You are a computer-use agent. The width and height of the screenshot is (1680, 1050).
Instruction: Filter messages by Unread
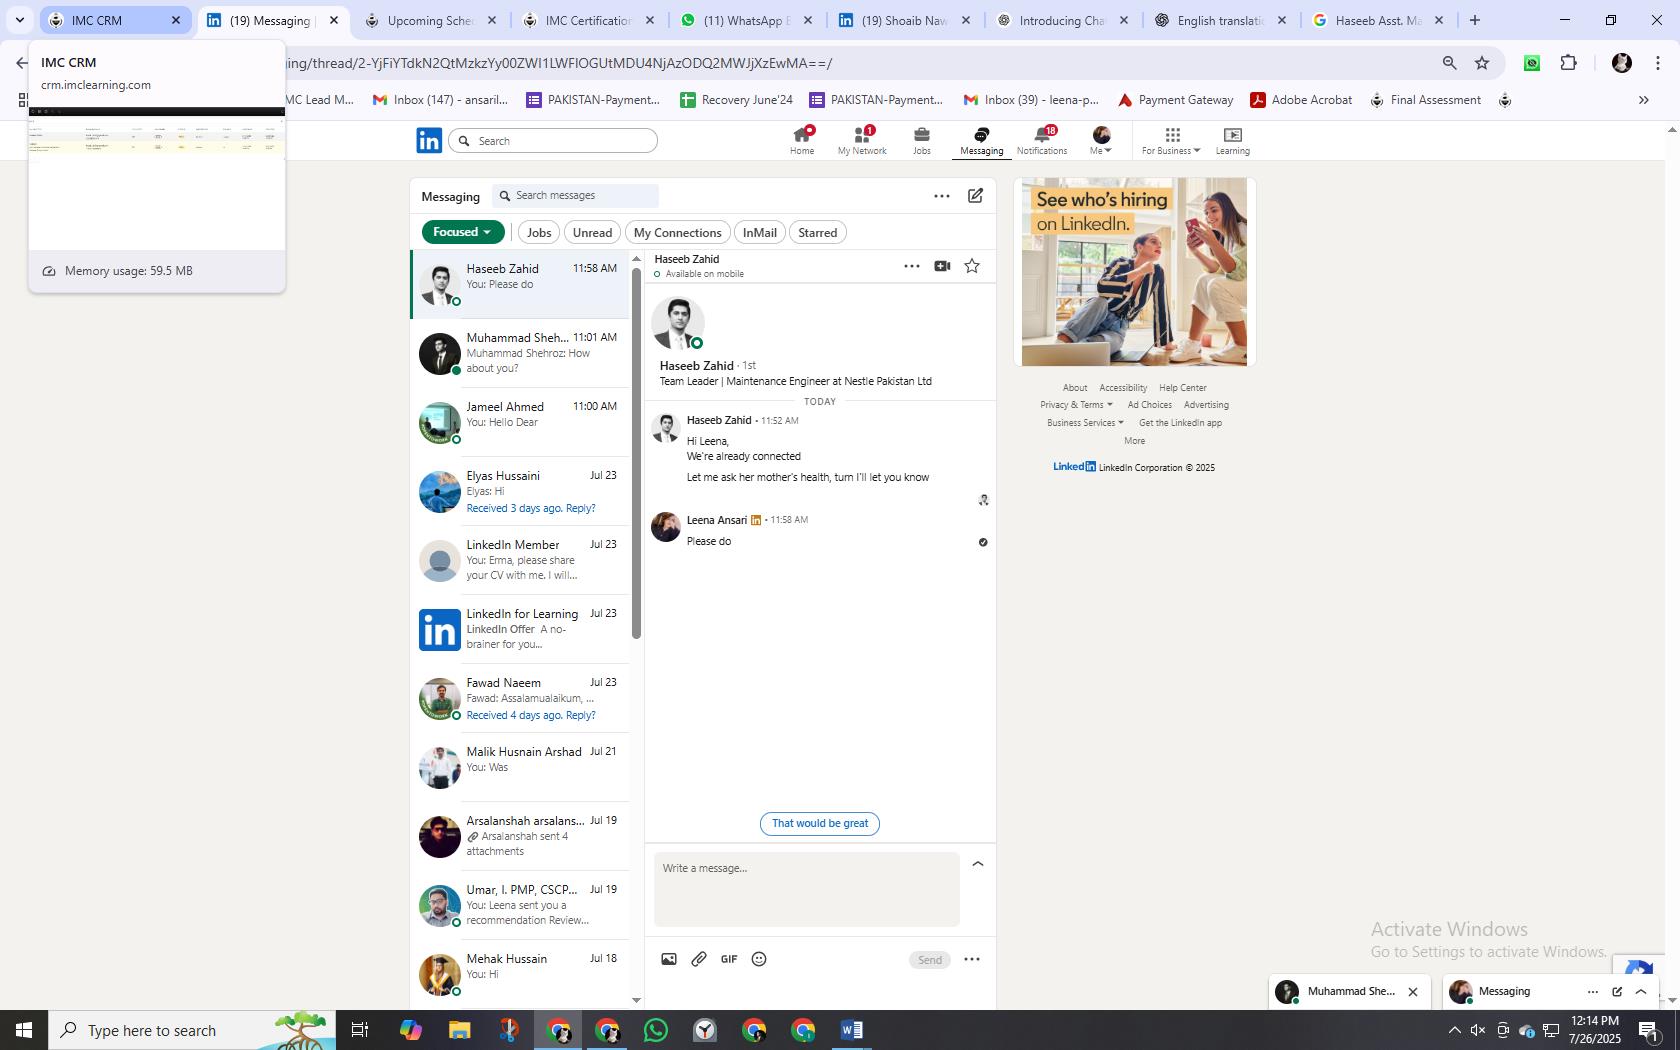coord(592,232)
